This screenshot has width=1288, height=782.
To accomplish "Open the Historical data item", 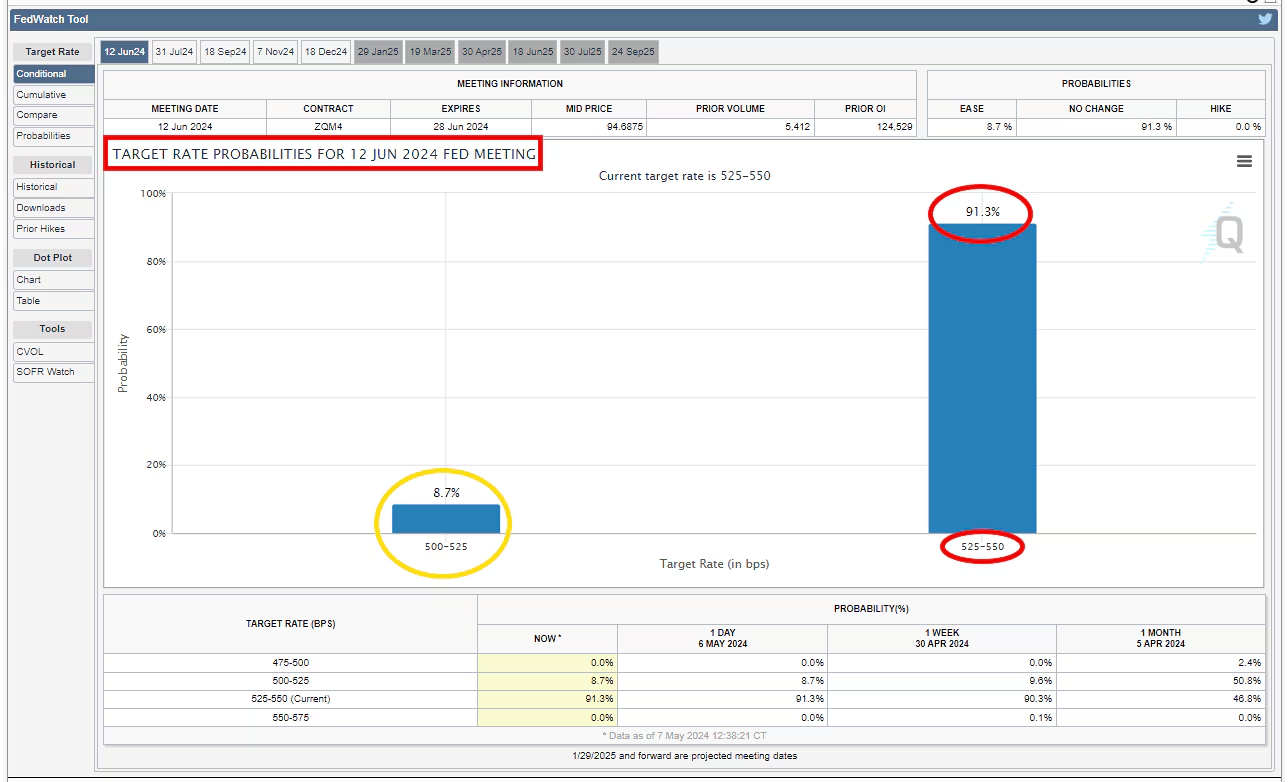I will point(54,187).
